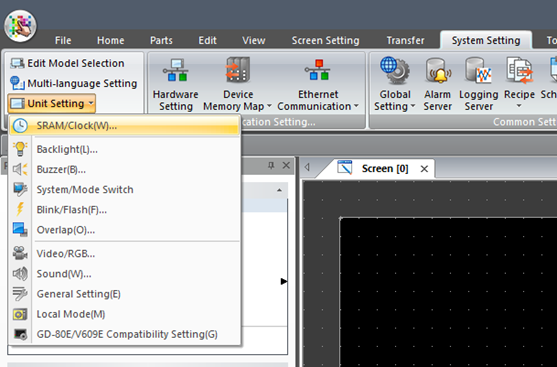Close the Screen [0] tab
The width and height of the screenshot is (557, 367).
424,169
